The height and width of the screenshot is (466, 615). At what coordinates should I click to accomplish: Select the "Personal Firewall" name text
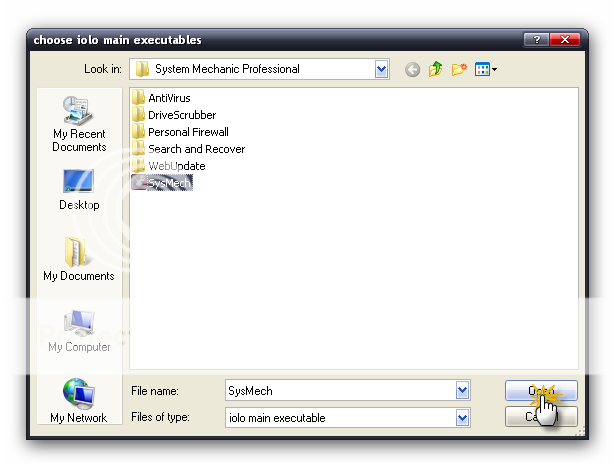point(188,132)
